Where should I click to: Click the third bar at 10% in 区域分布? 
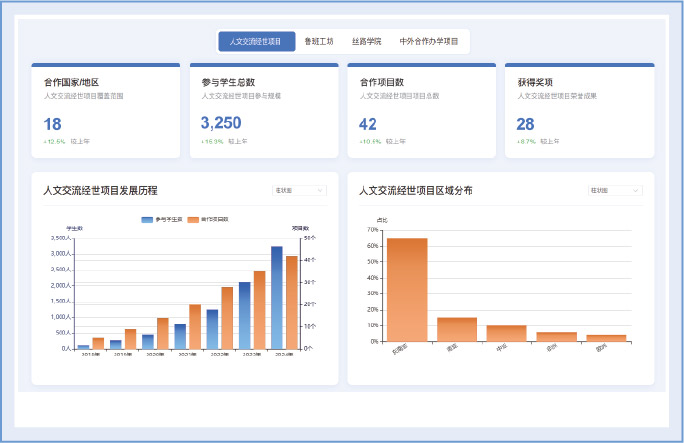(x=506, y=333)
